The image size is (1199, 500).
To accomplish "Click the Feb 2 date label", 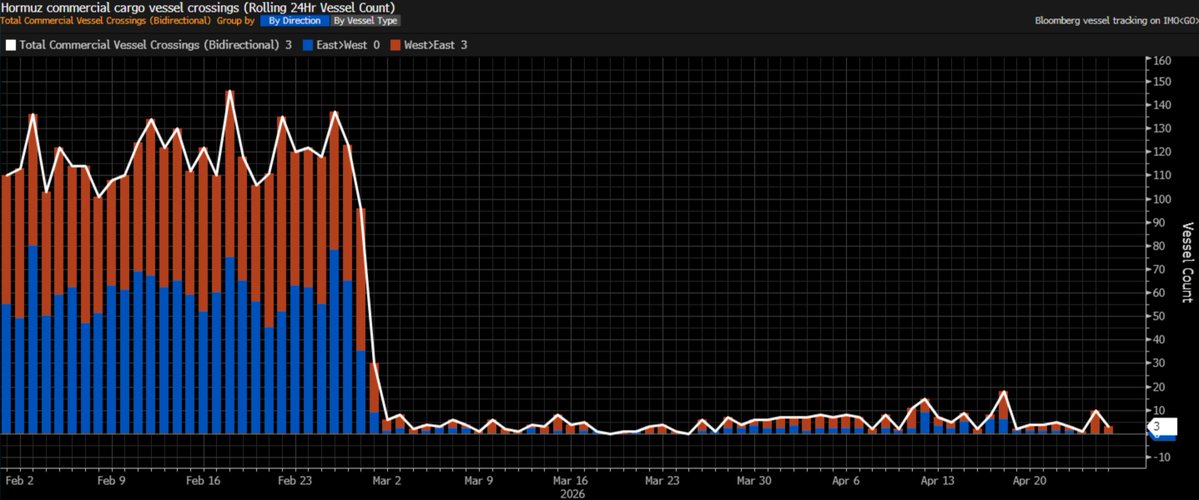I will click(20, 482).
